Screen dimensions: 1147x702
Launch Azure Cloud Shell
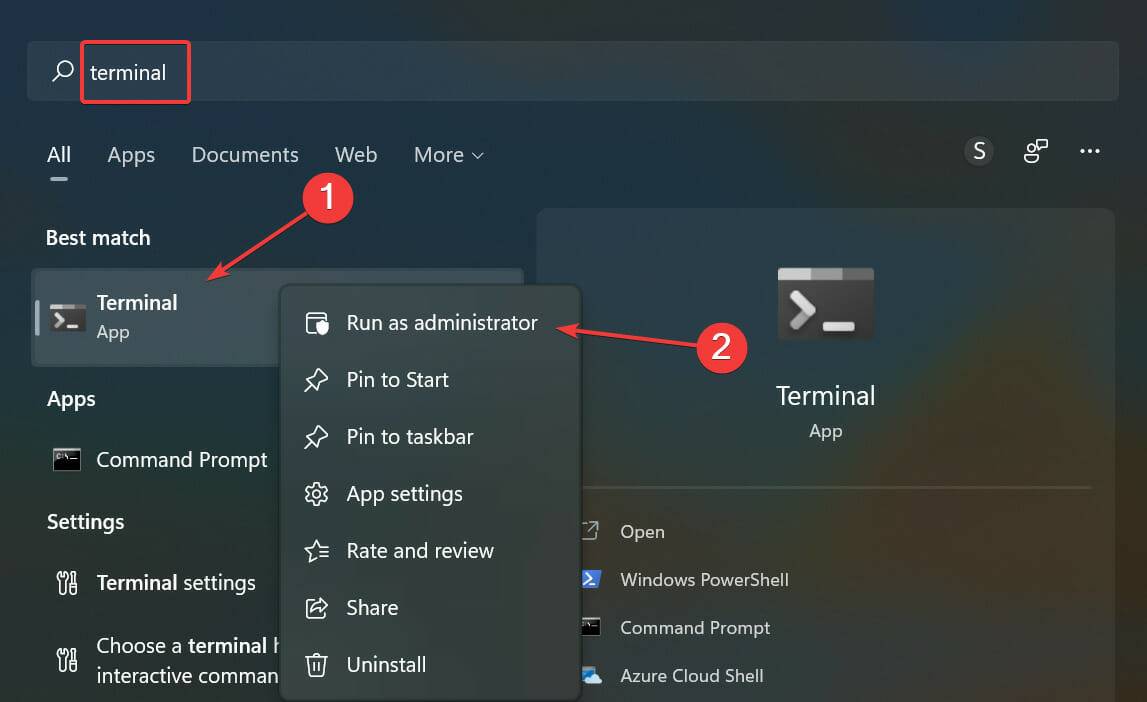click(692, 675)
